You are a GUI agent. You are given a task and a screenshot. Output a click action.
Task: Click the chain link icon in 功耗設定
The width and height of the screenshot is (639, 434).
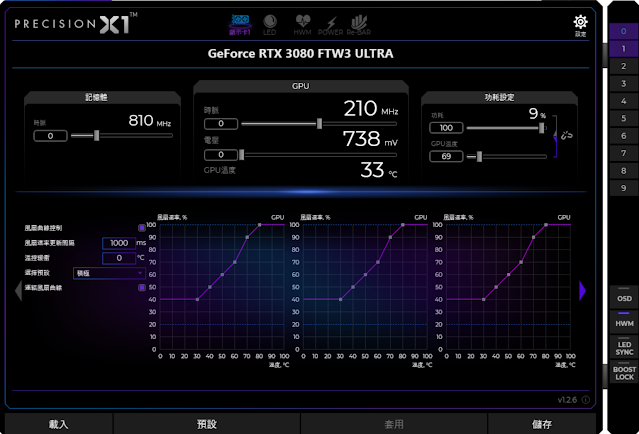tap(566, 135)
